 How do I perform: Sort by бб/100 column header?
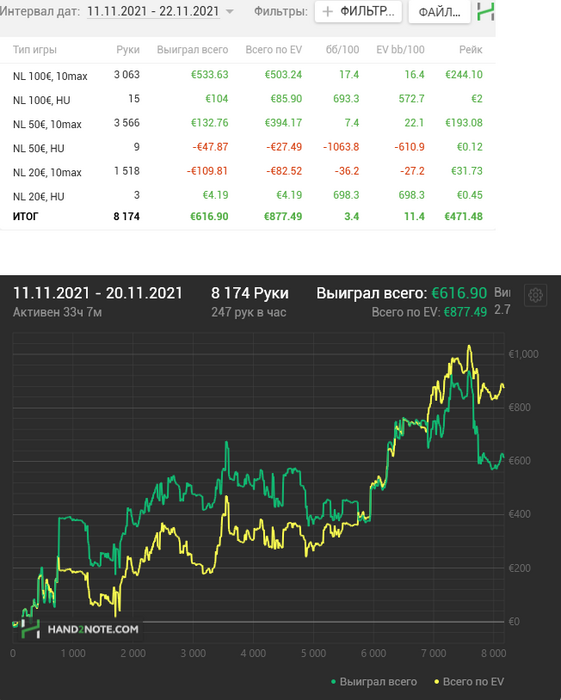click(x=342, y=50)
